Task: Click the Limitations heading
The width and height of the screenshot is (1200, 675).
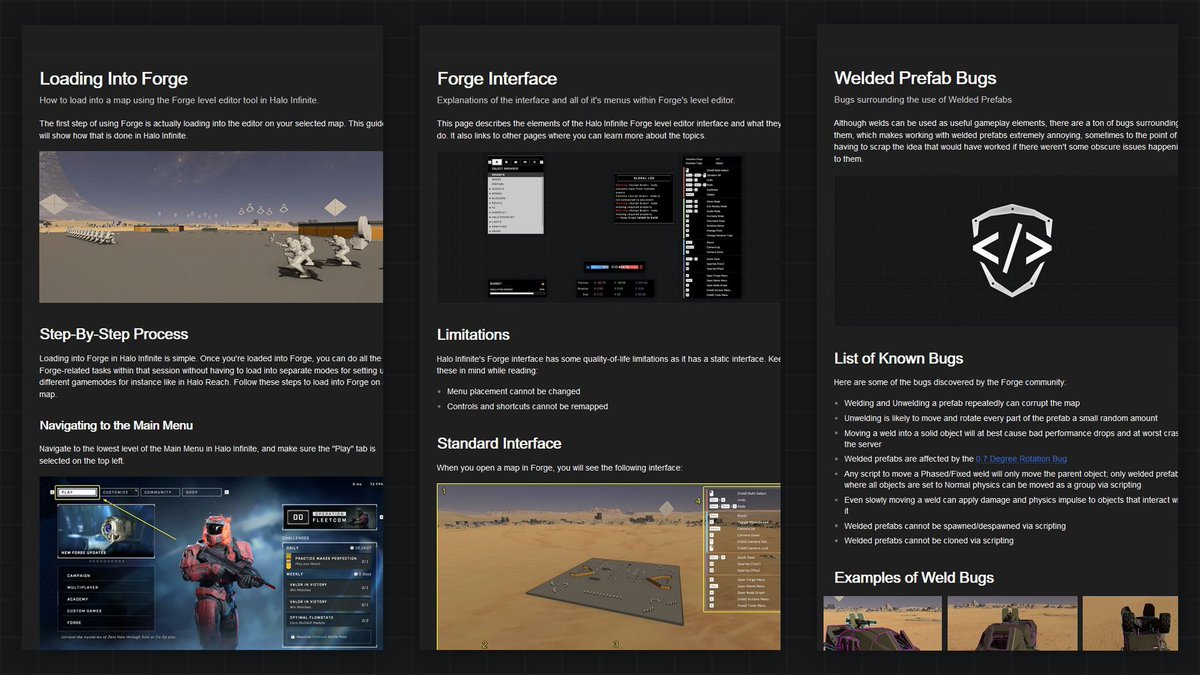Action: click(474, 334)
